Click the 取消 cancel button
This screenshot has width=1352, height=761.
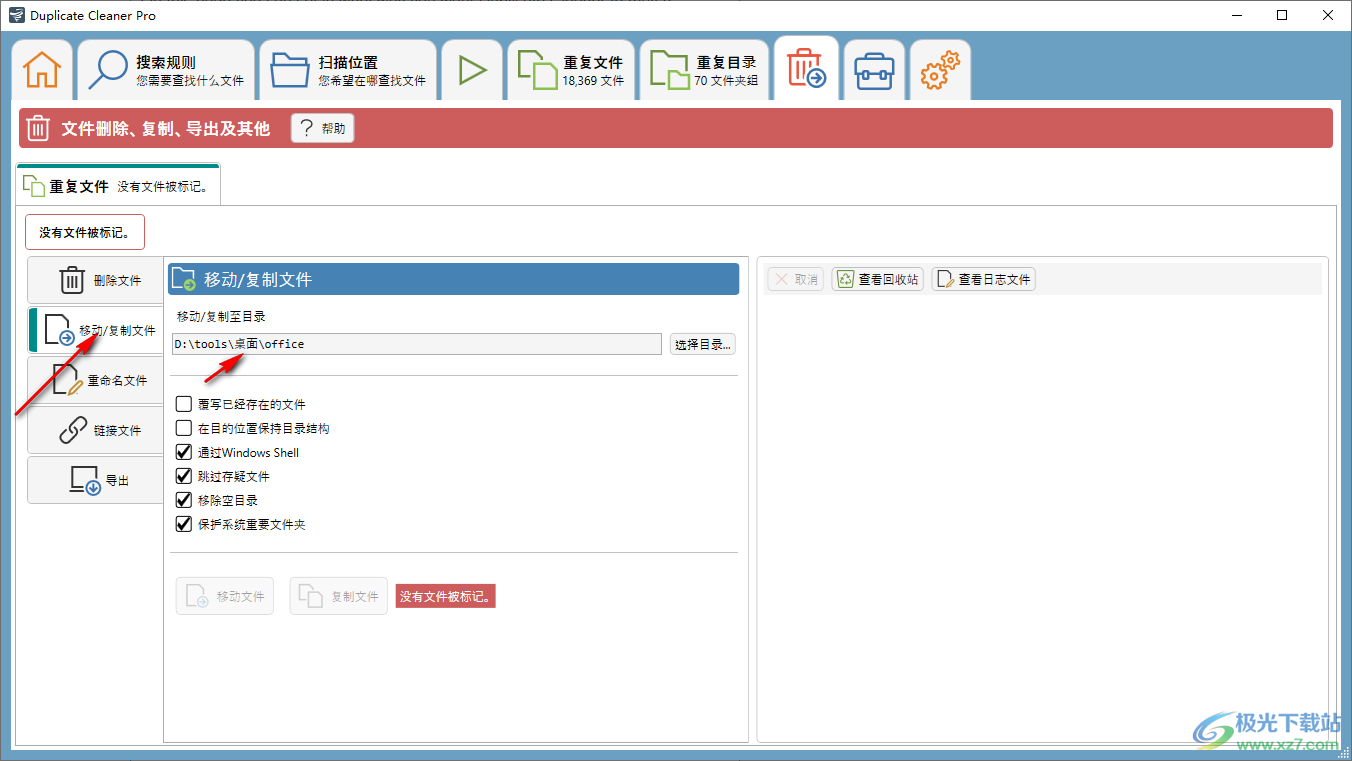click(796, 279)
